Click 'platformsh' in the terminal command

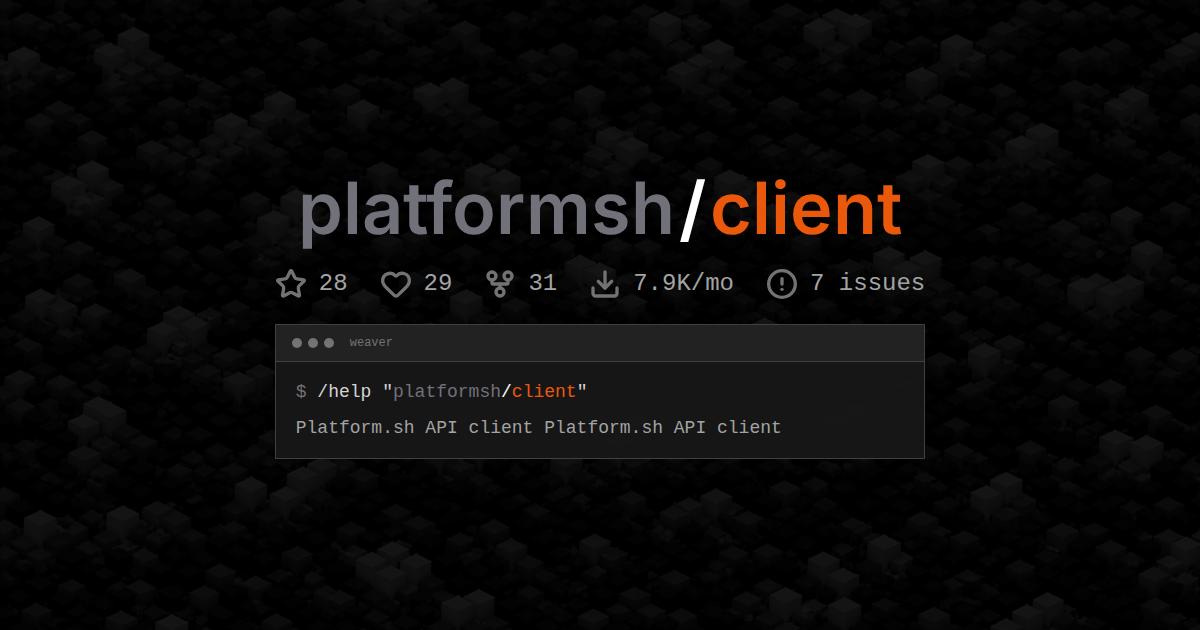(447, 392)
